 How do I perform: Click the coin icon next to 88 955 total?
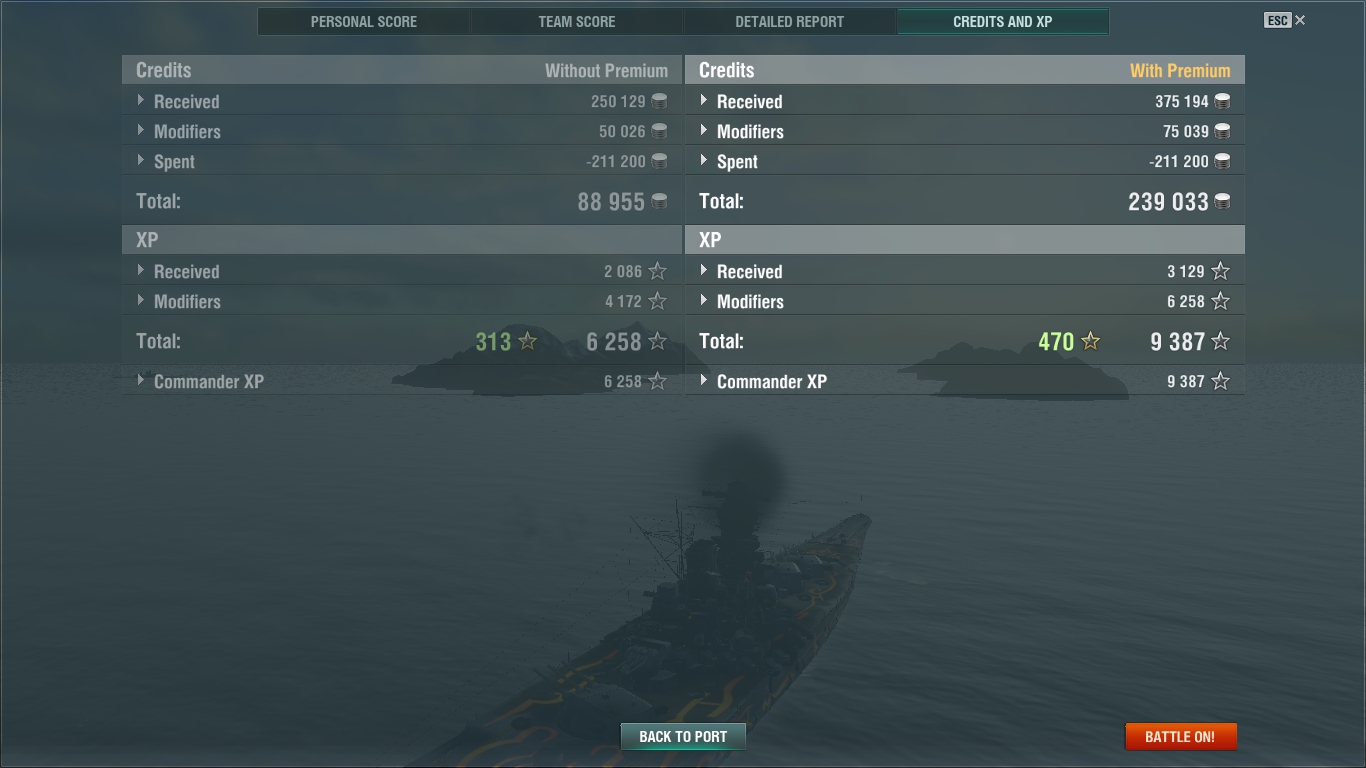click(x=659, y=202)
